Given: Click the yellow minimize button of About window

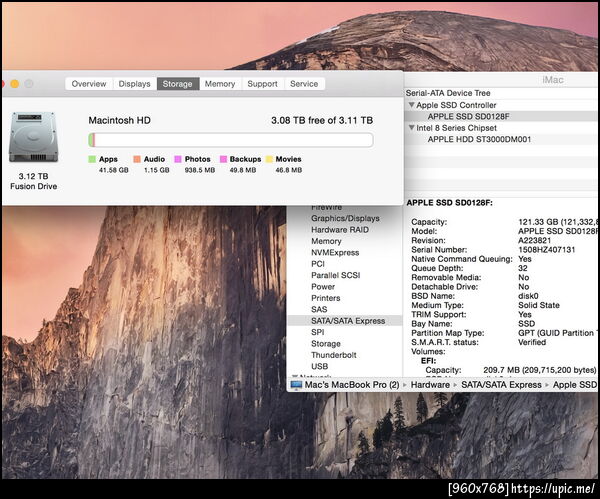Looking at the screenshot, I should (x=15, y=84).
